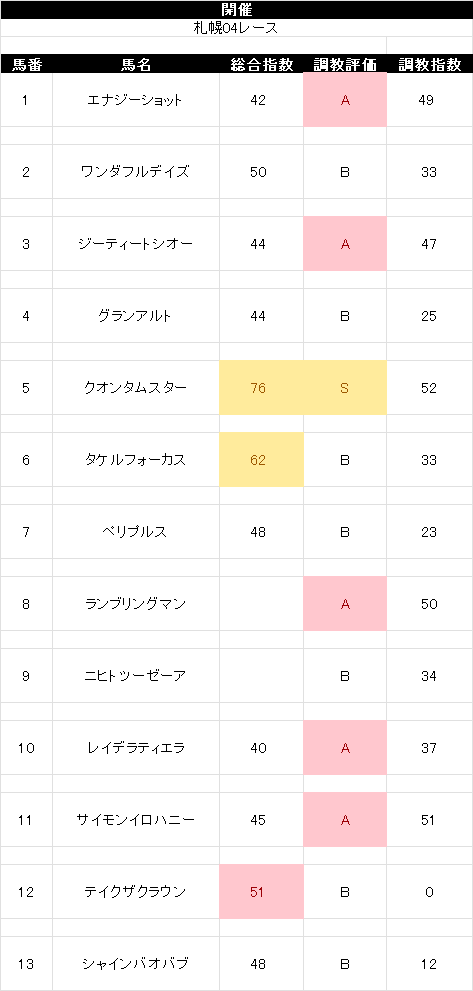473x991 pixels.
Task: Click the 総合指数 column header
Action: tap(261, 64)
